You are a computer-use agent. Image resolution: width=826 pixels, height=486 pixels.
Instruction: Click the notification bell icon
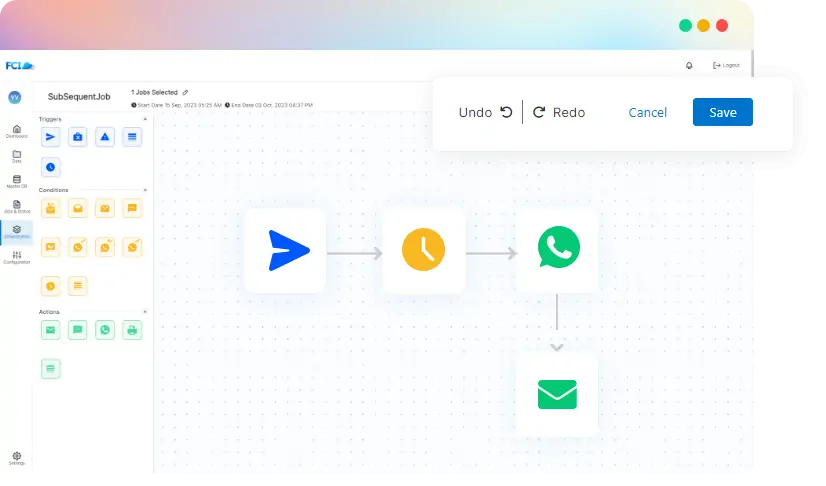689,65
